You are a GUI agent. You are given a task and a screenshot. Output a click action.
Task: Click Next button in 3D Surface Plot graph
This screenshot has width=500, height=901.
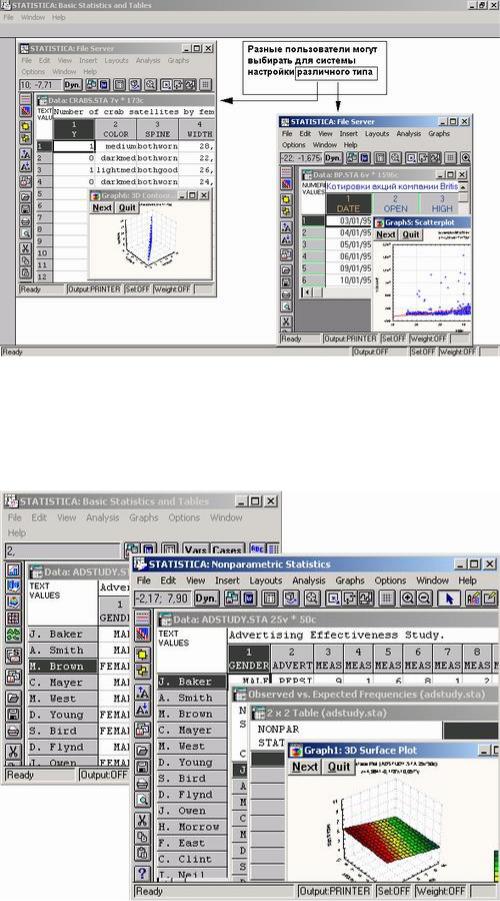pos(305,767)
